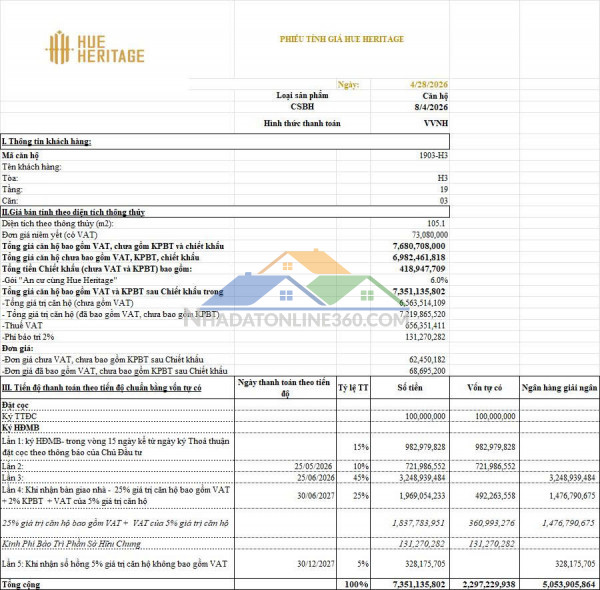Click the '45%' rate in Lần 3 row
The height and width of the screenshot is (590, 600).
click(x=361, y=478)
